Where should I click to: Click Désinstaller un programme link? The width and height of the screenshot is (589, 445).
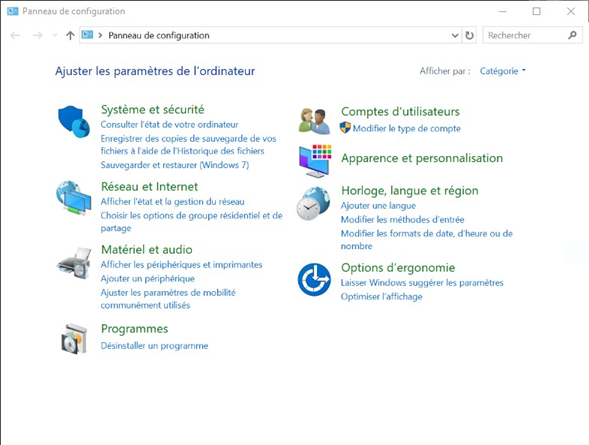point(154,346)
